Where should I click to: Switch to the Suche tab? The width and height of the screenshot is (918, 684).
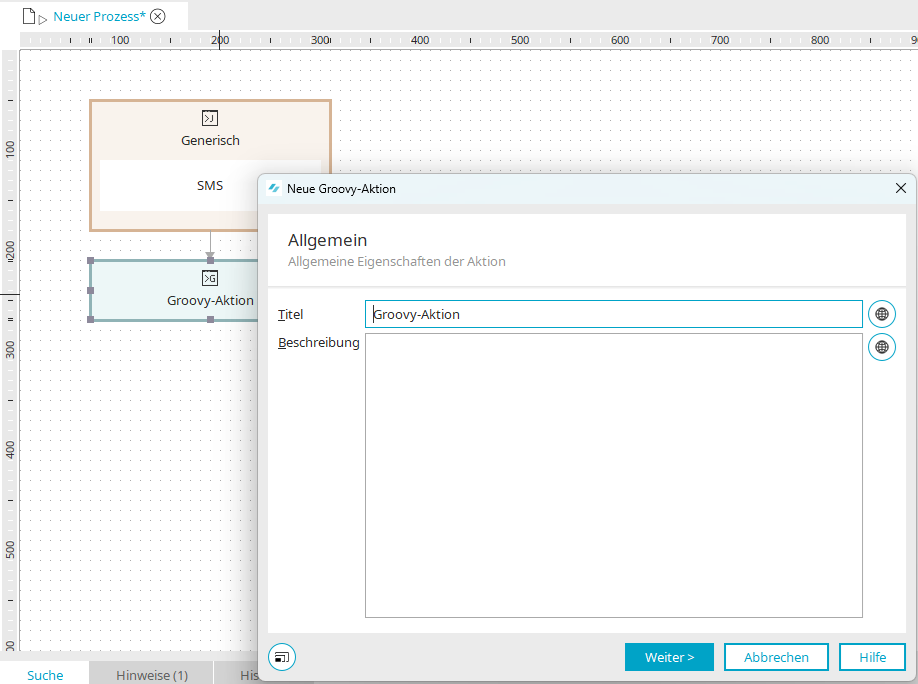[45, 675]
